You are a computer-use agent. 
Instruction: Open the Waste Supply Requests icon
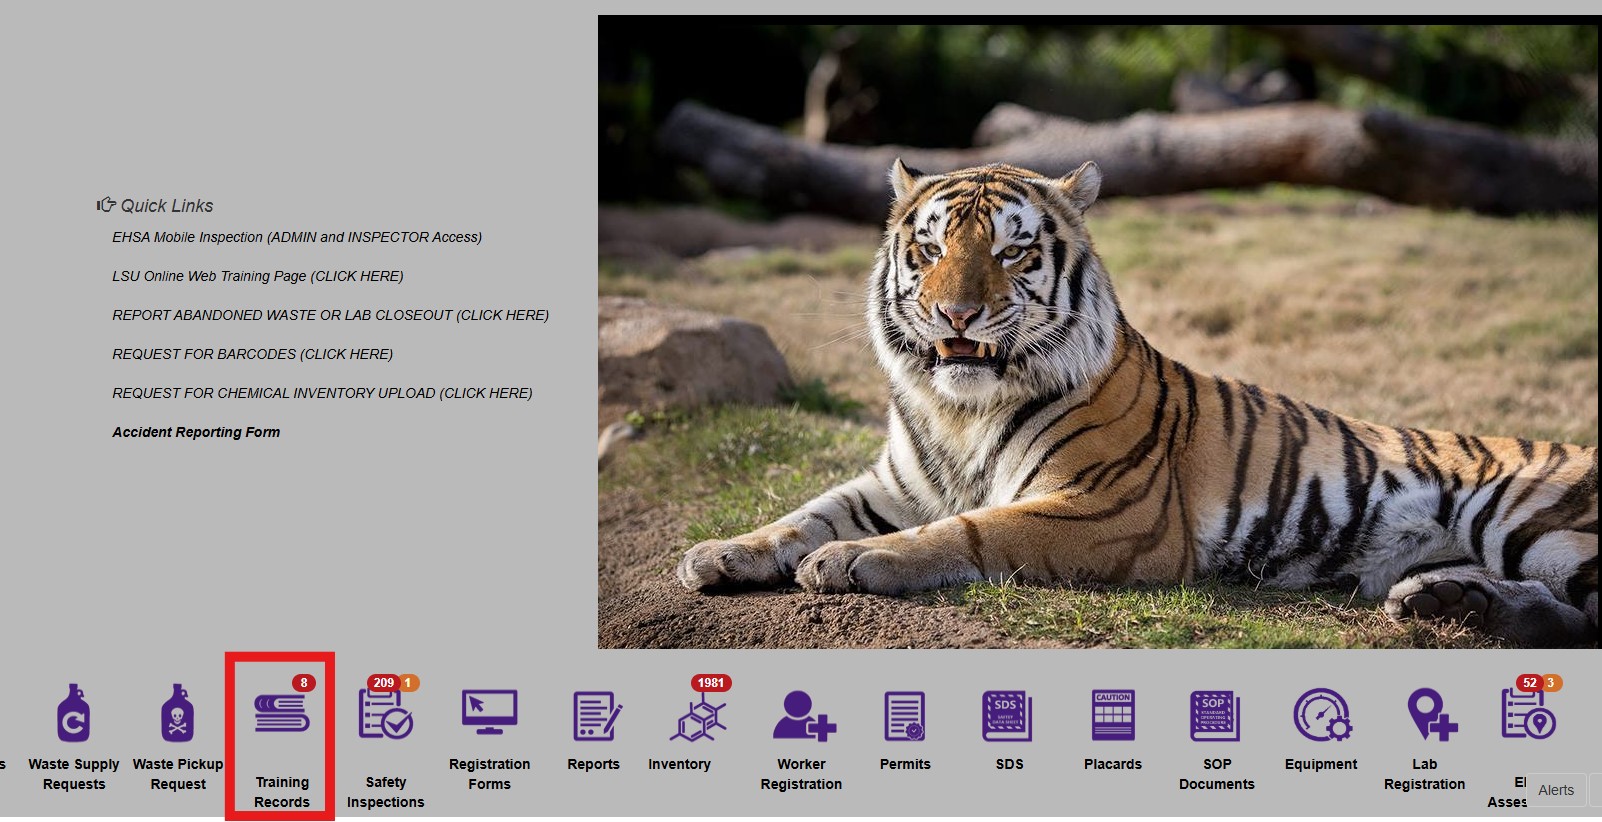74,714
